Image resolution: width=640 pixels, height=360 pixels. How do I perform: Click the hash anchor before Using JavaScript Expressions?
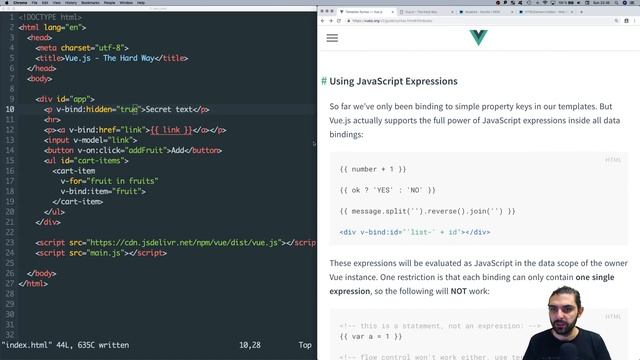click(x=324, y=81)
